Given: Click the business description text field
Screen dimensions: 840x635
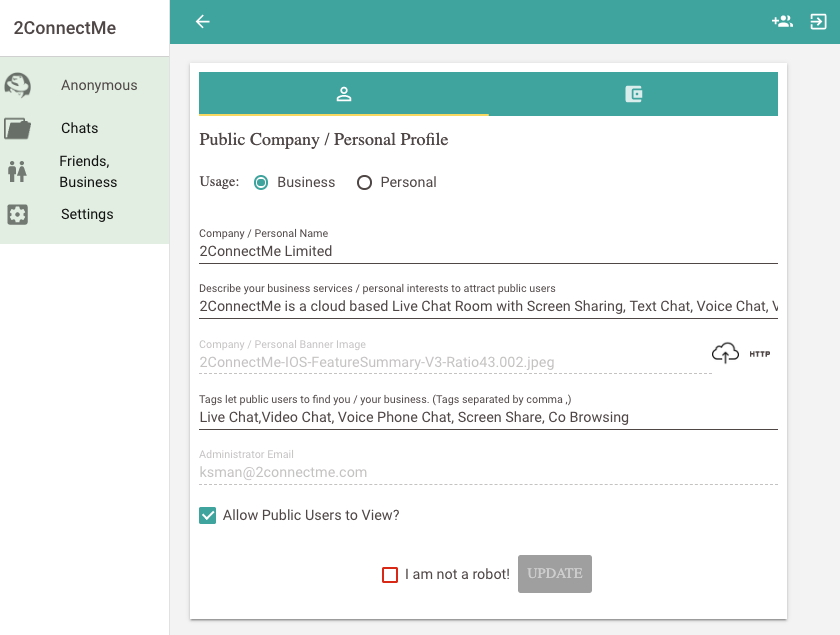Looking at the screenshot, I should click(489, 307).
